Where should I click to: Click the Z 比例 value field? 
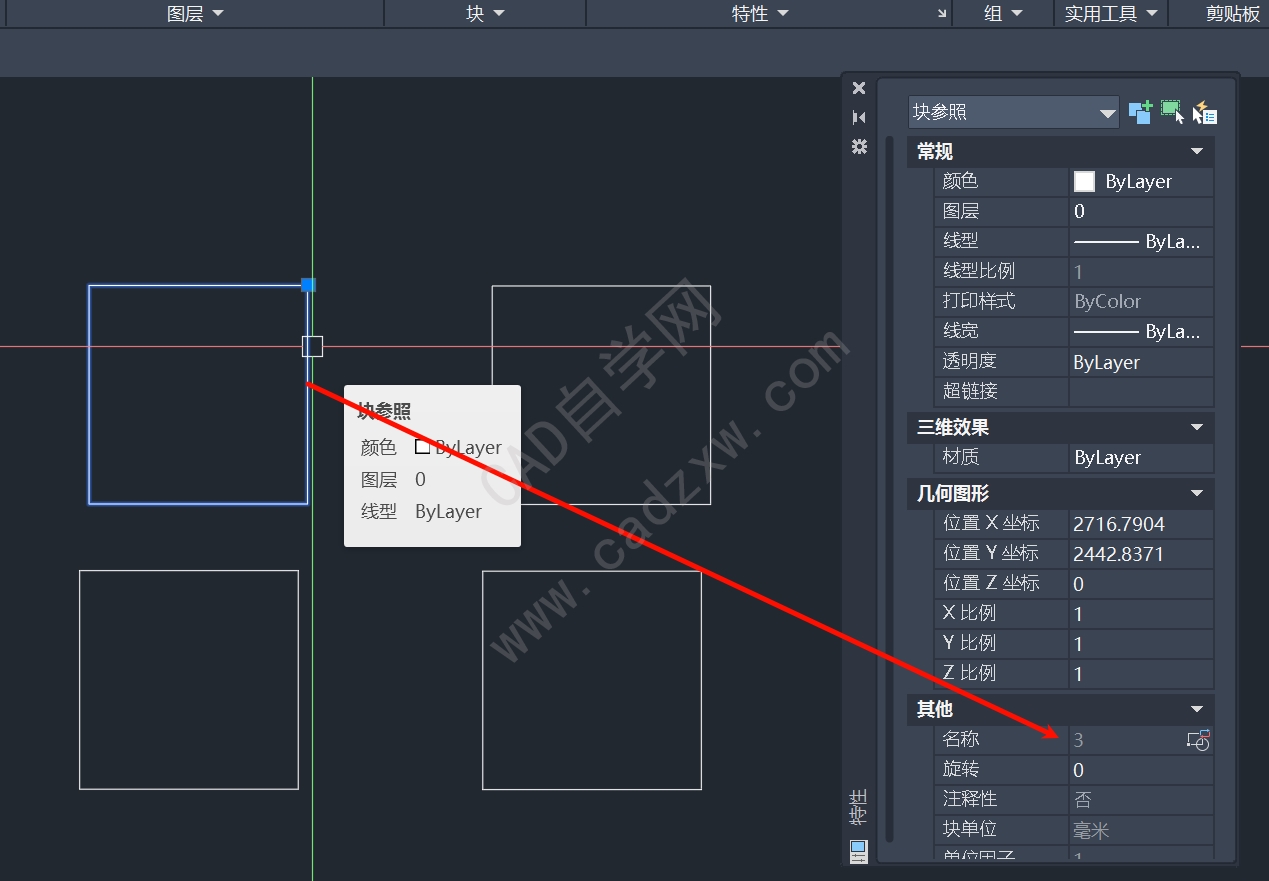click(x=1141, y=674)
